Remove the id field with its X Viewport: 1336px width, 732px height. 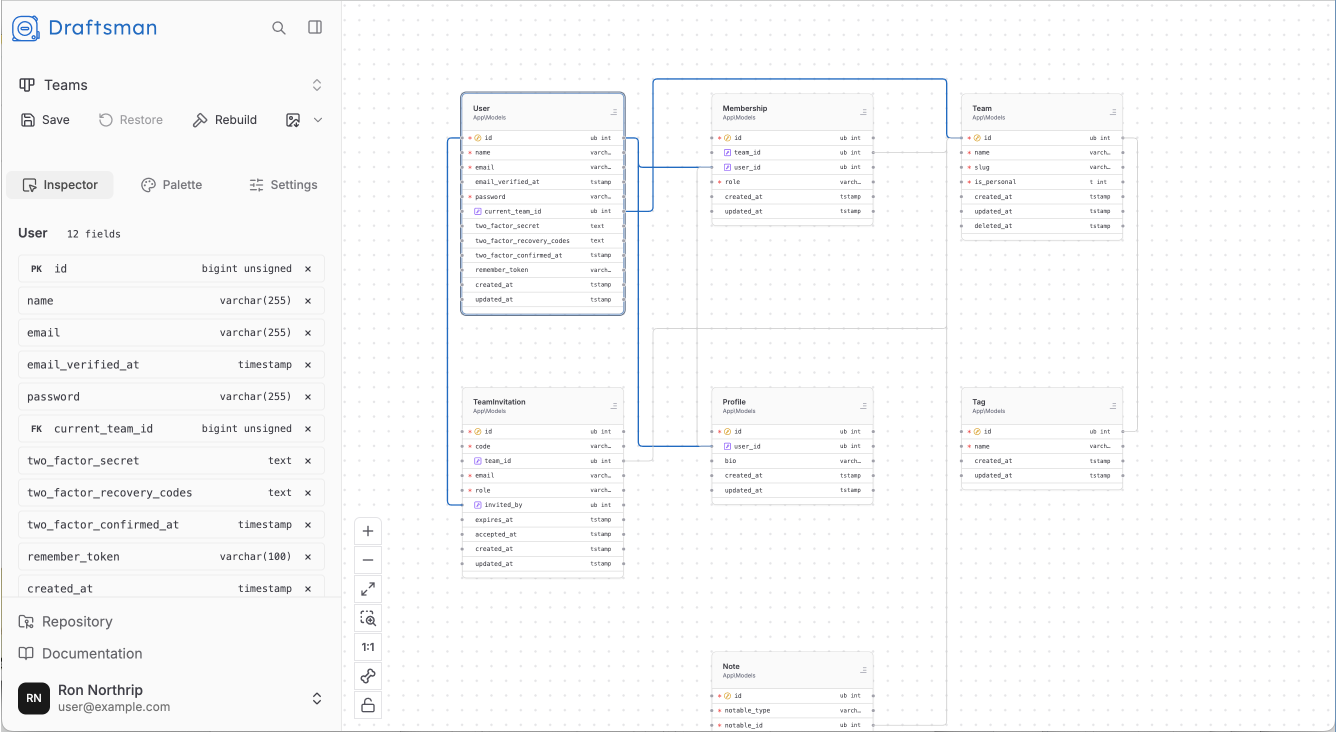[x=308, y=269]
